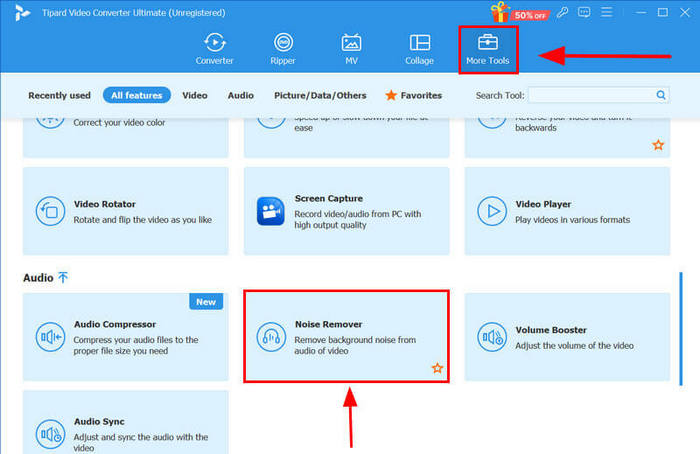The image size is (700, 454).
Task: Select the All features filter
Action: click(137, 95)
